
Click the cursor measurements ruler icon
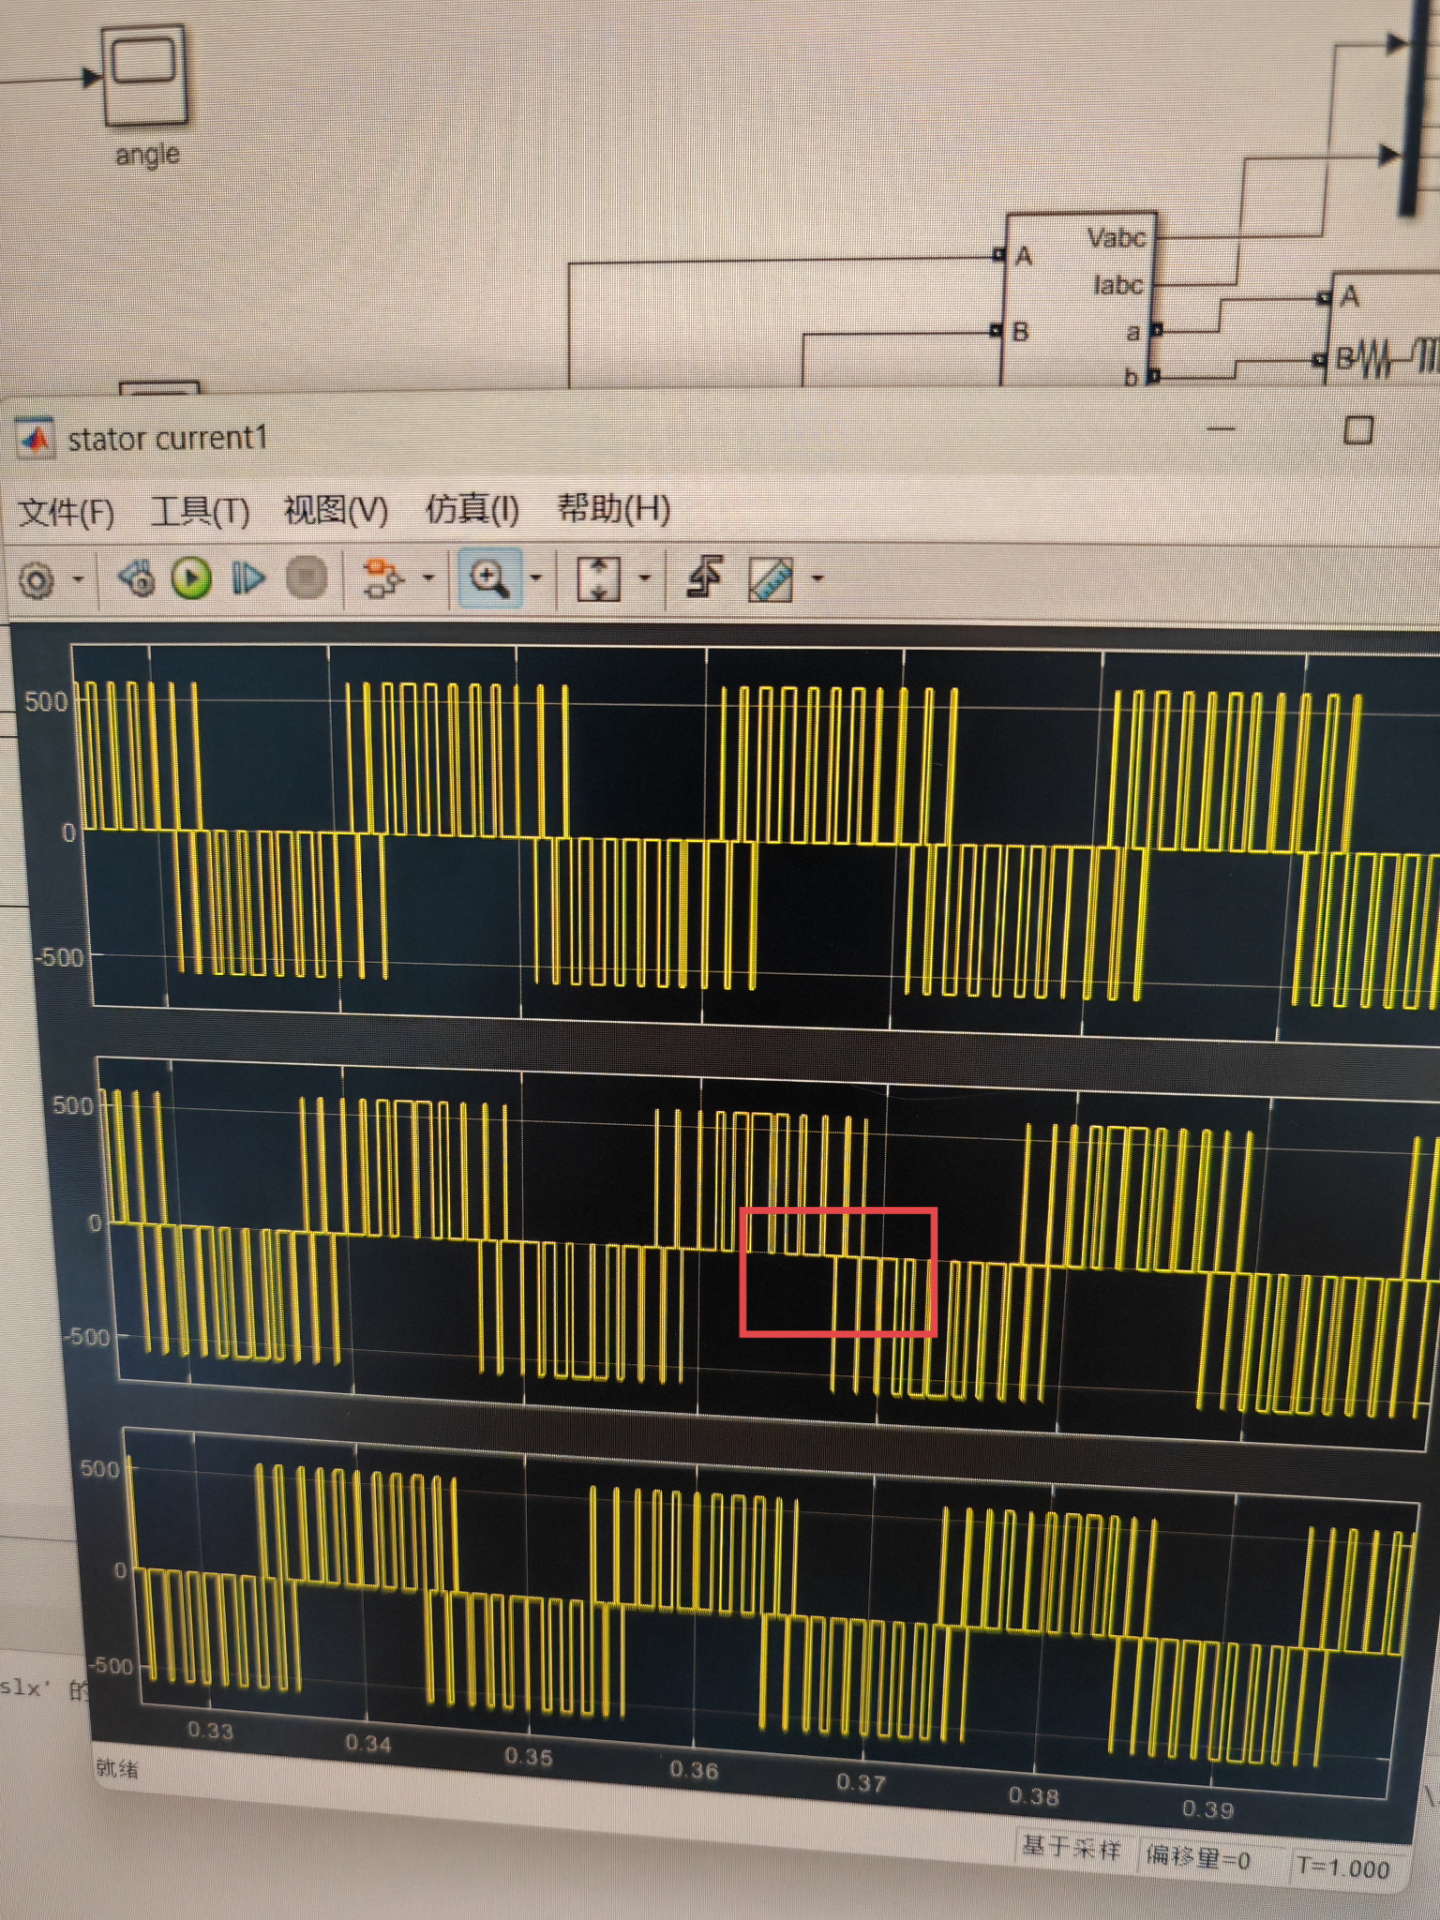(x=771, y=579)
